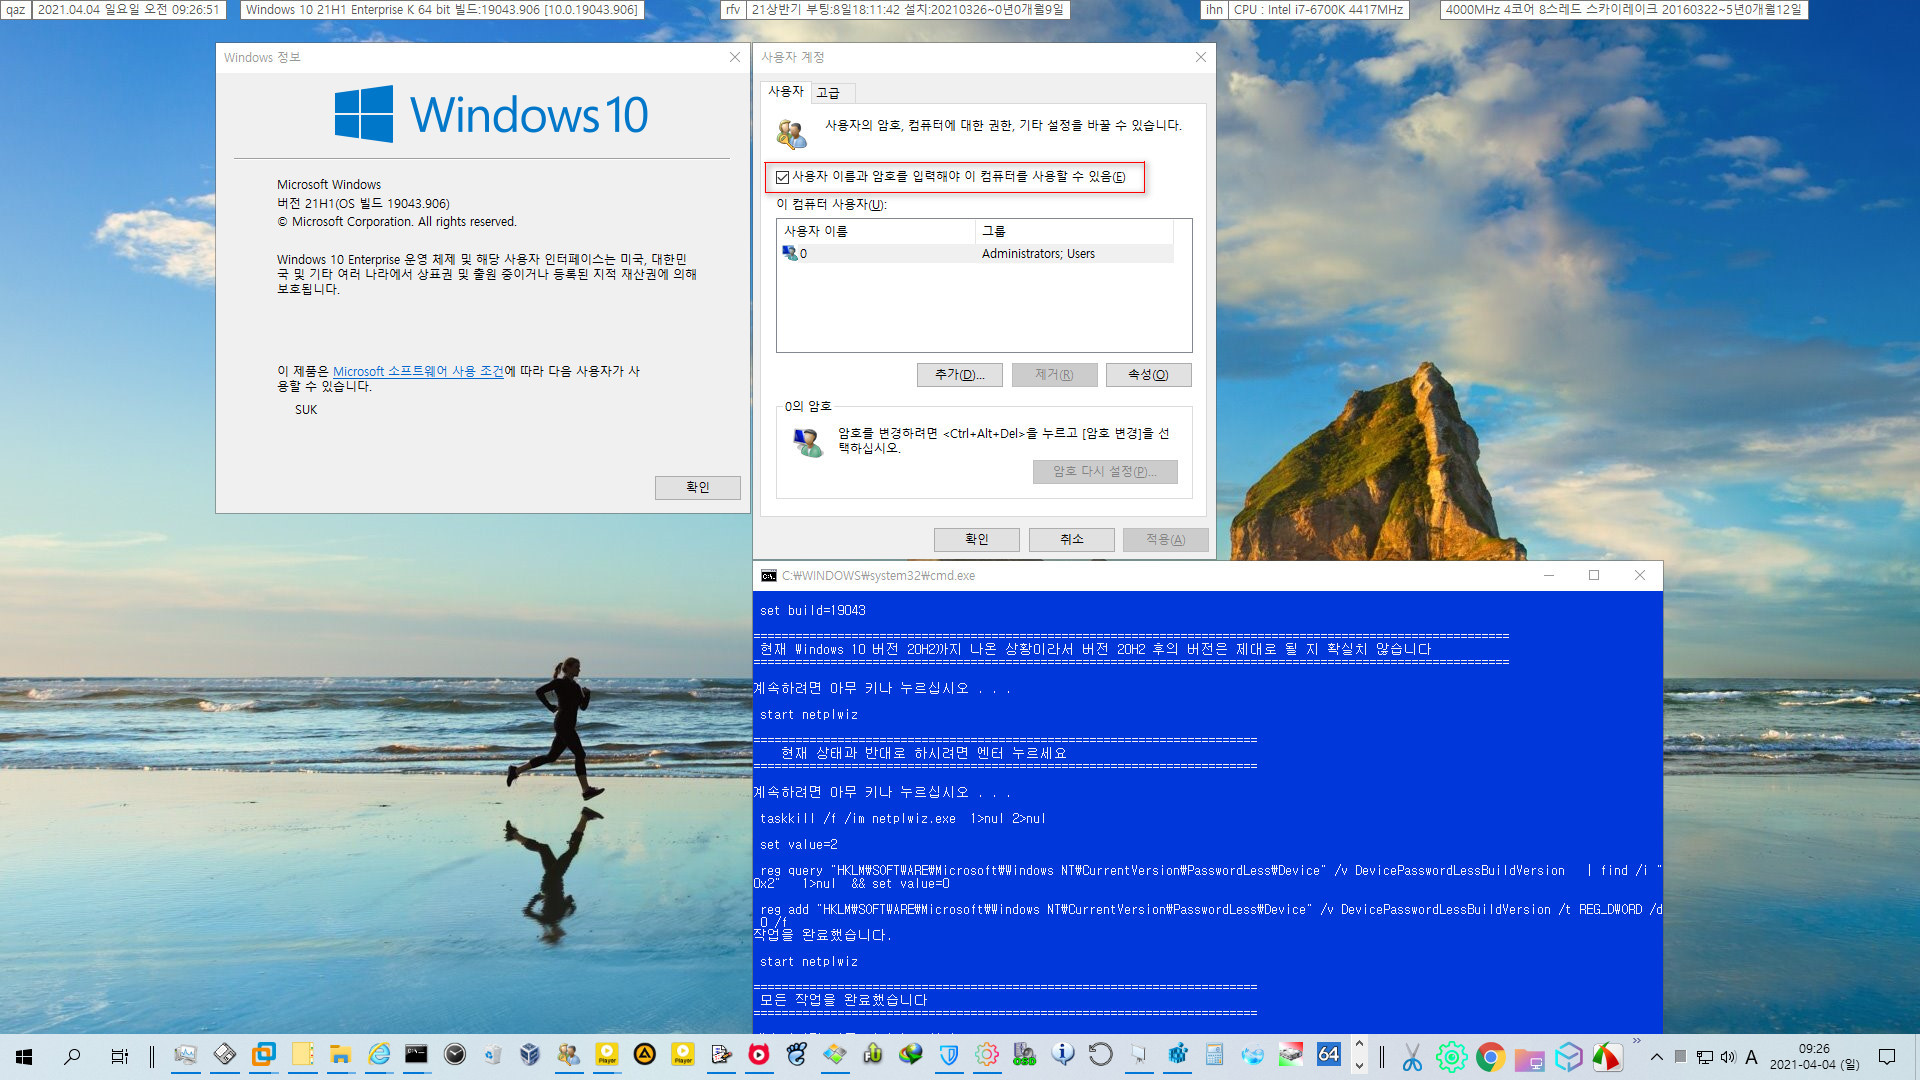Open the network tray icon
1920x1080 pixels.
[x=1705, y=1057]
